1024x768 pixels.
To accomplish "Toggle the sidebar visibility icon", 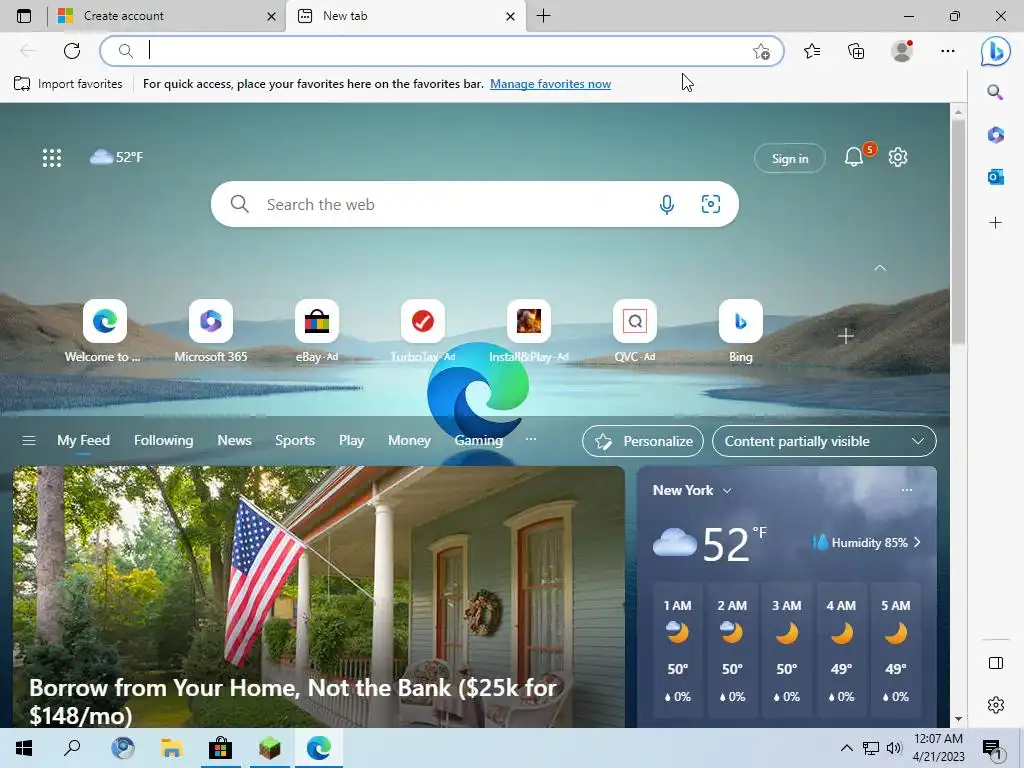I will pos(996,663).
